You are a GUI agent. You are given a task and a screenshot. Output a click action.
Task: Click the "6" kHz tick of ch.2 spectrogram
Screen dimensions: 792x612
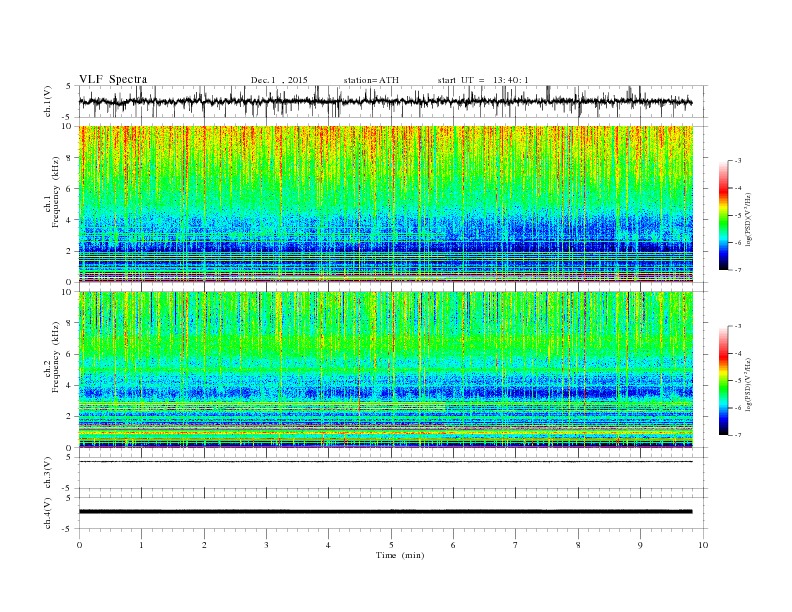coord(69,354)
